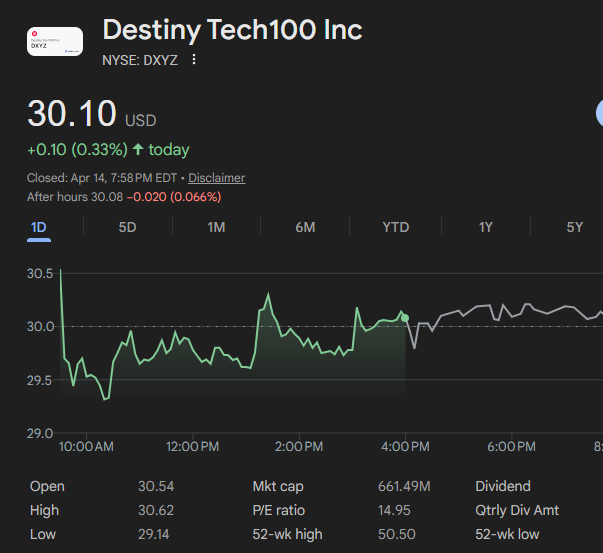Image resolution: width=603 pixels, height=553 pixels.
Task: Click the Low value 29.14
Action: pos(154,534)
